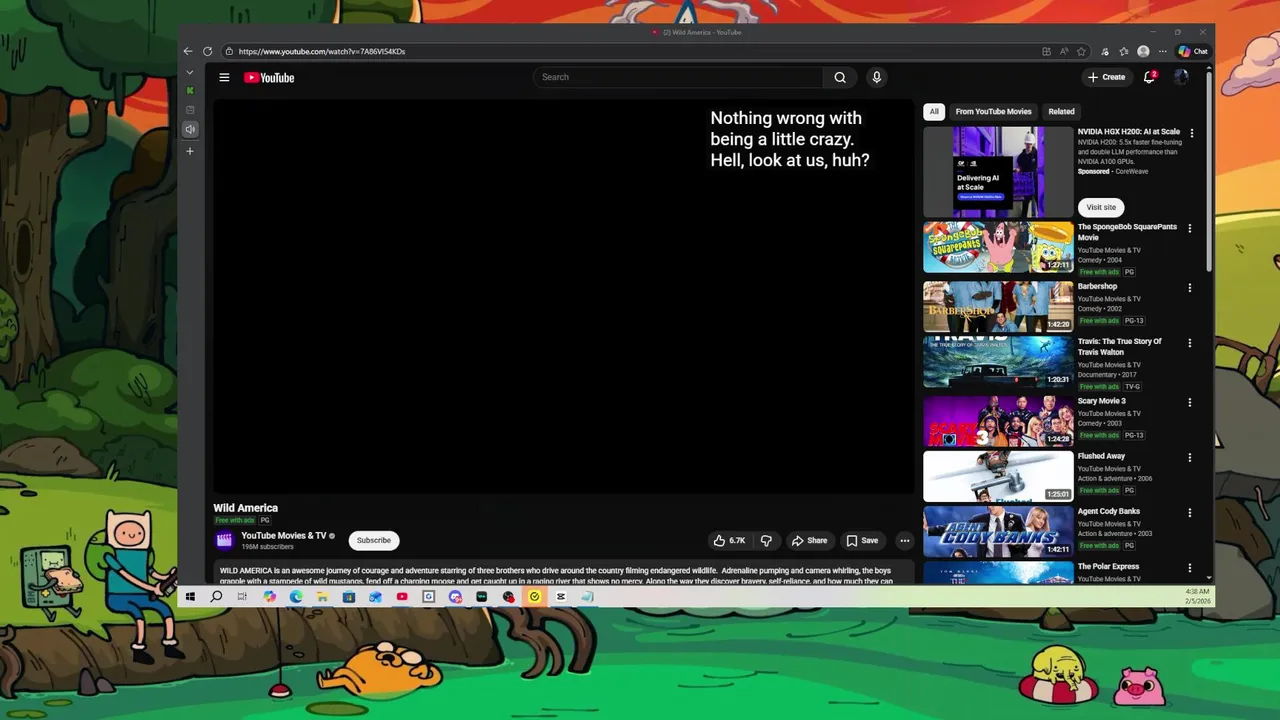This screenshot has width=1280, height=720.
Task: Open options for Travis Walton documentary
Action: click(1190, 343)
